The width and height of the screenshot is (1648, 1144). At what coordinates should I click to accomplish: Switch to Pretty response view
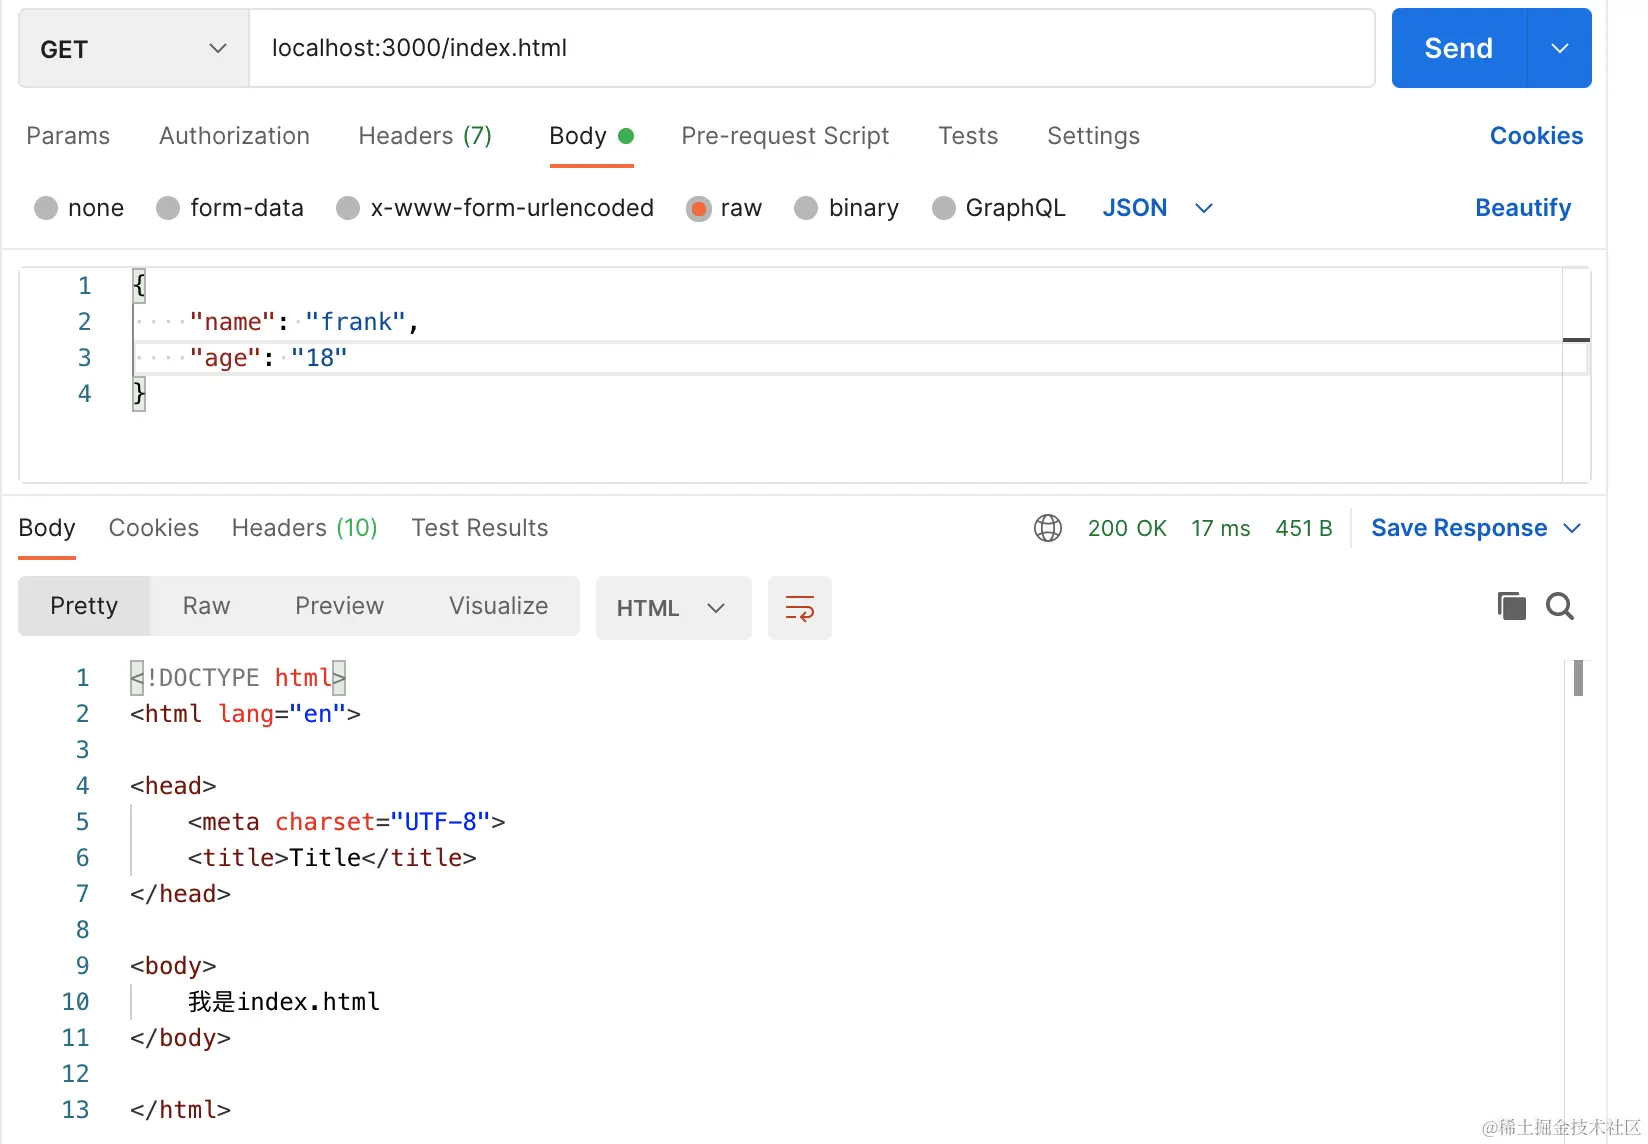[x=84, y=606]
